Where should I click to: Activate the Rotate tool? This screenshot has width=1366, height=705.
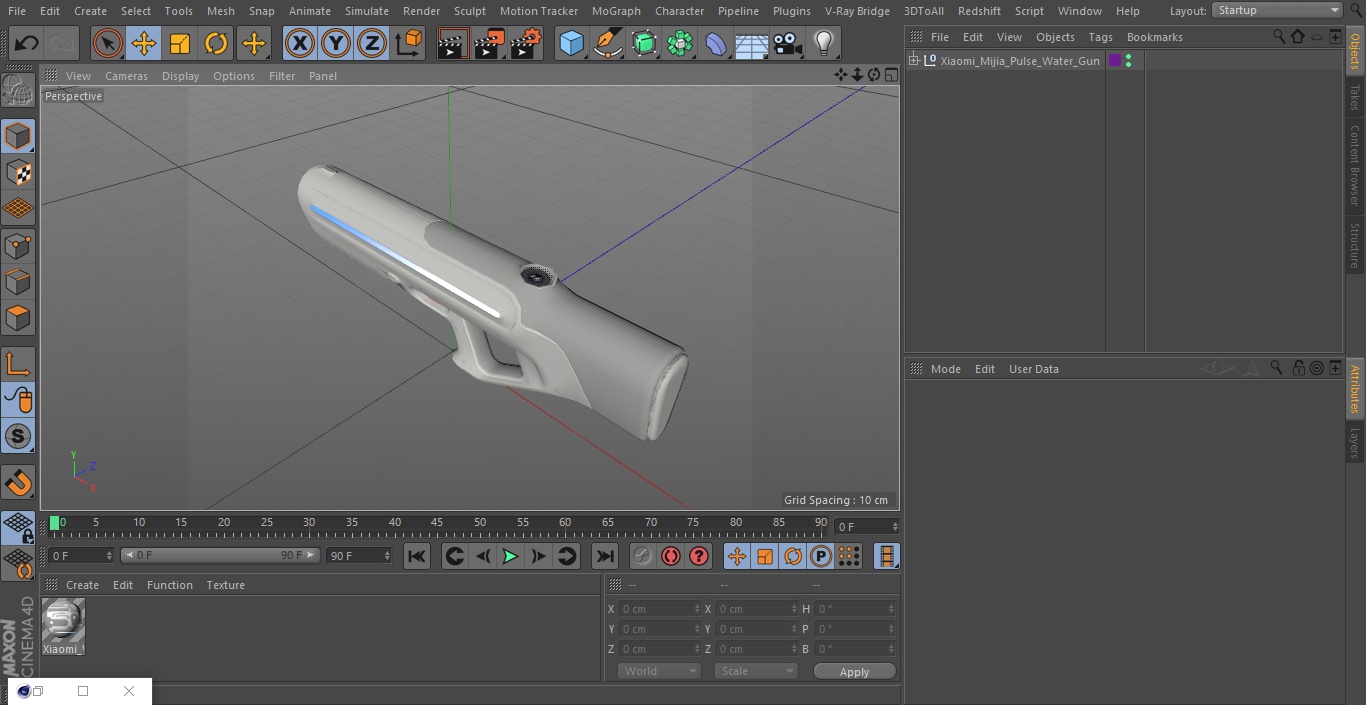pos(216,43)
